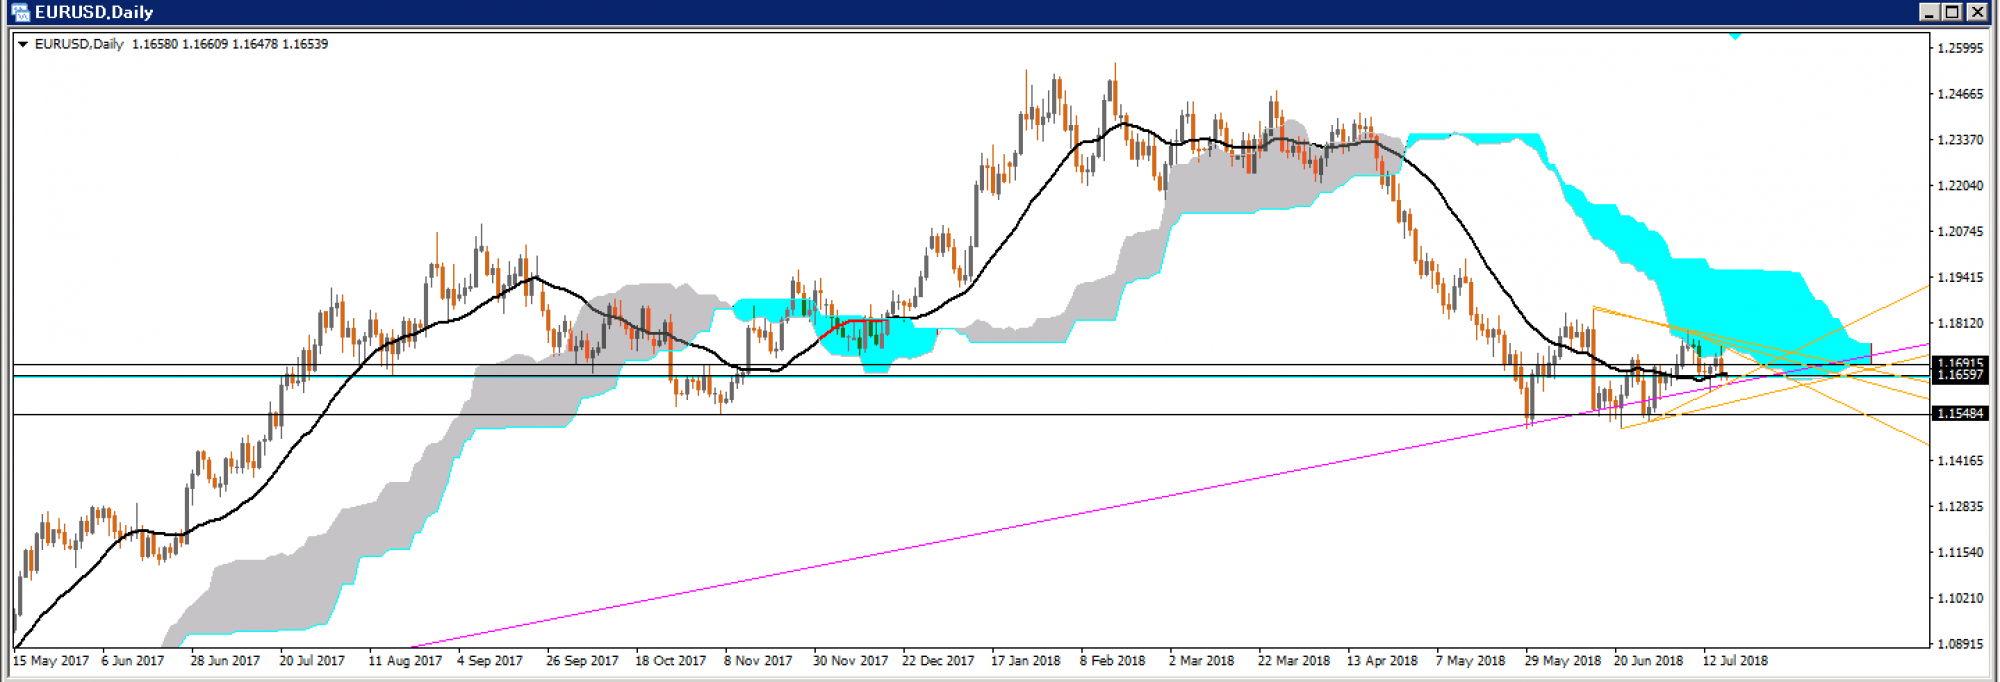The width and height of the screenshot is (2000, 682).
Task: Click the 22 Dec 2017 date label
Action: click(x=938, y=661)
